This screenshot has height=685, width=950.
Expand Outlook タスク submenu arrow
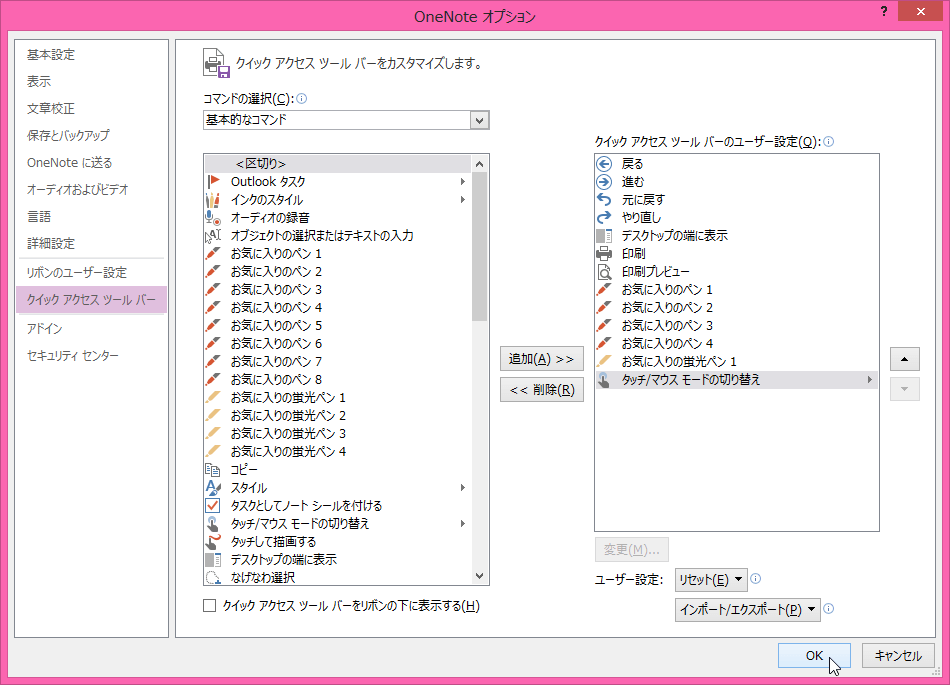(x=463, y=182)
